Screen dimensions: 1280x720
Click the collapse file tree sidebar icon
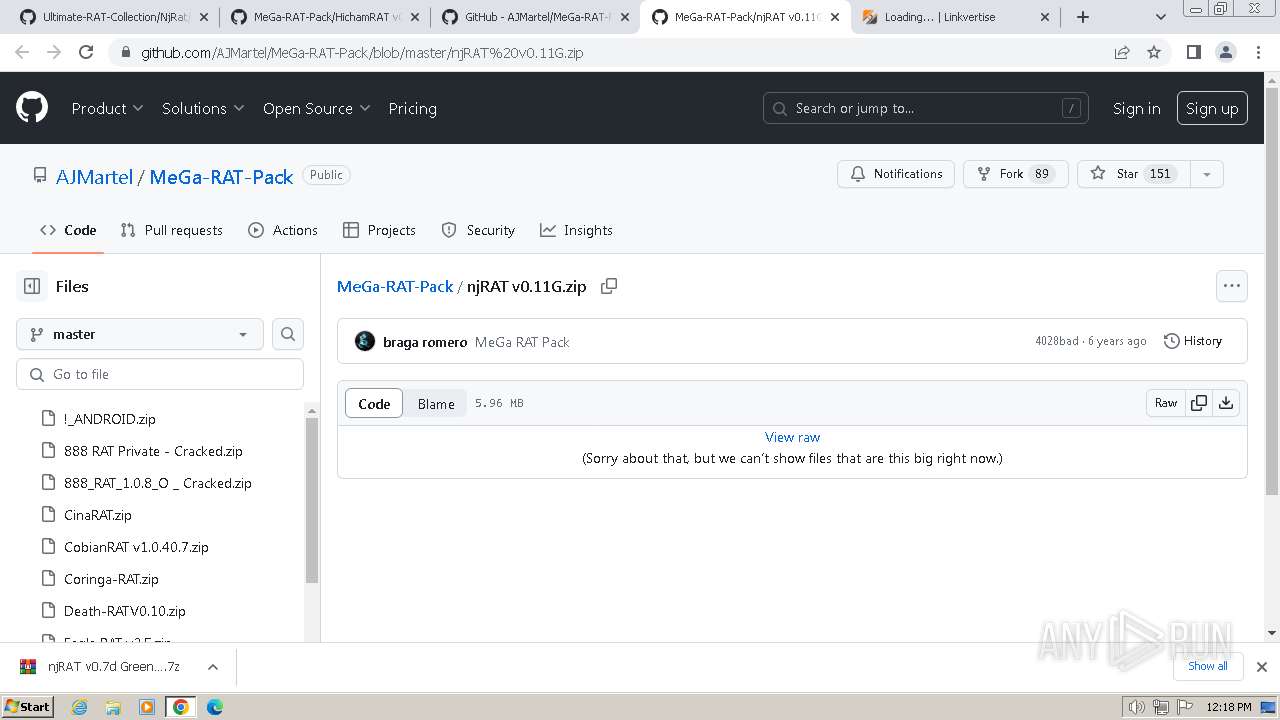coord(32,286)
